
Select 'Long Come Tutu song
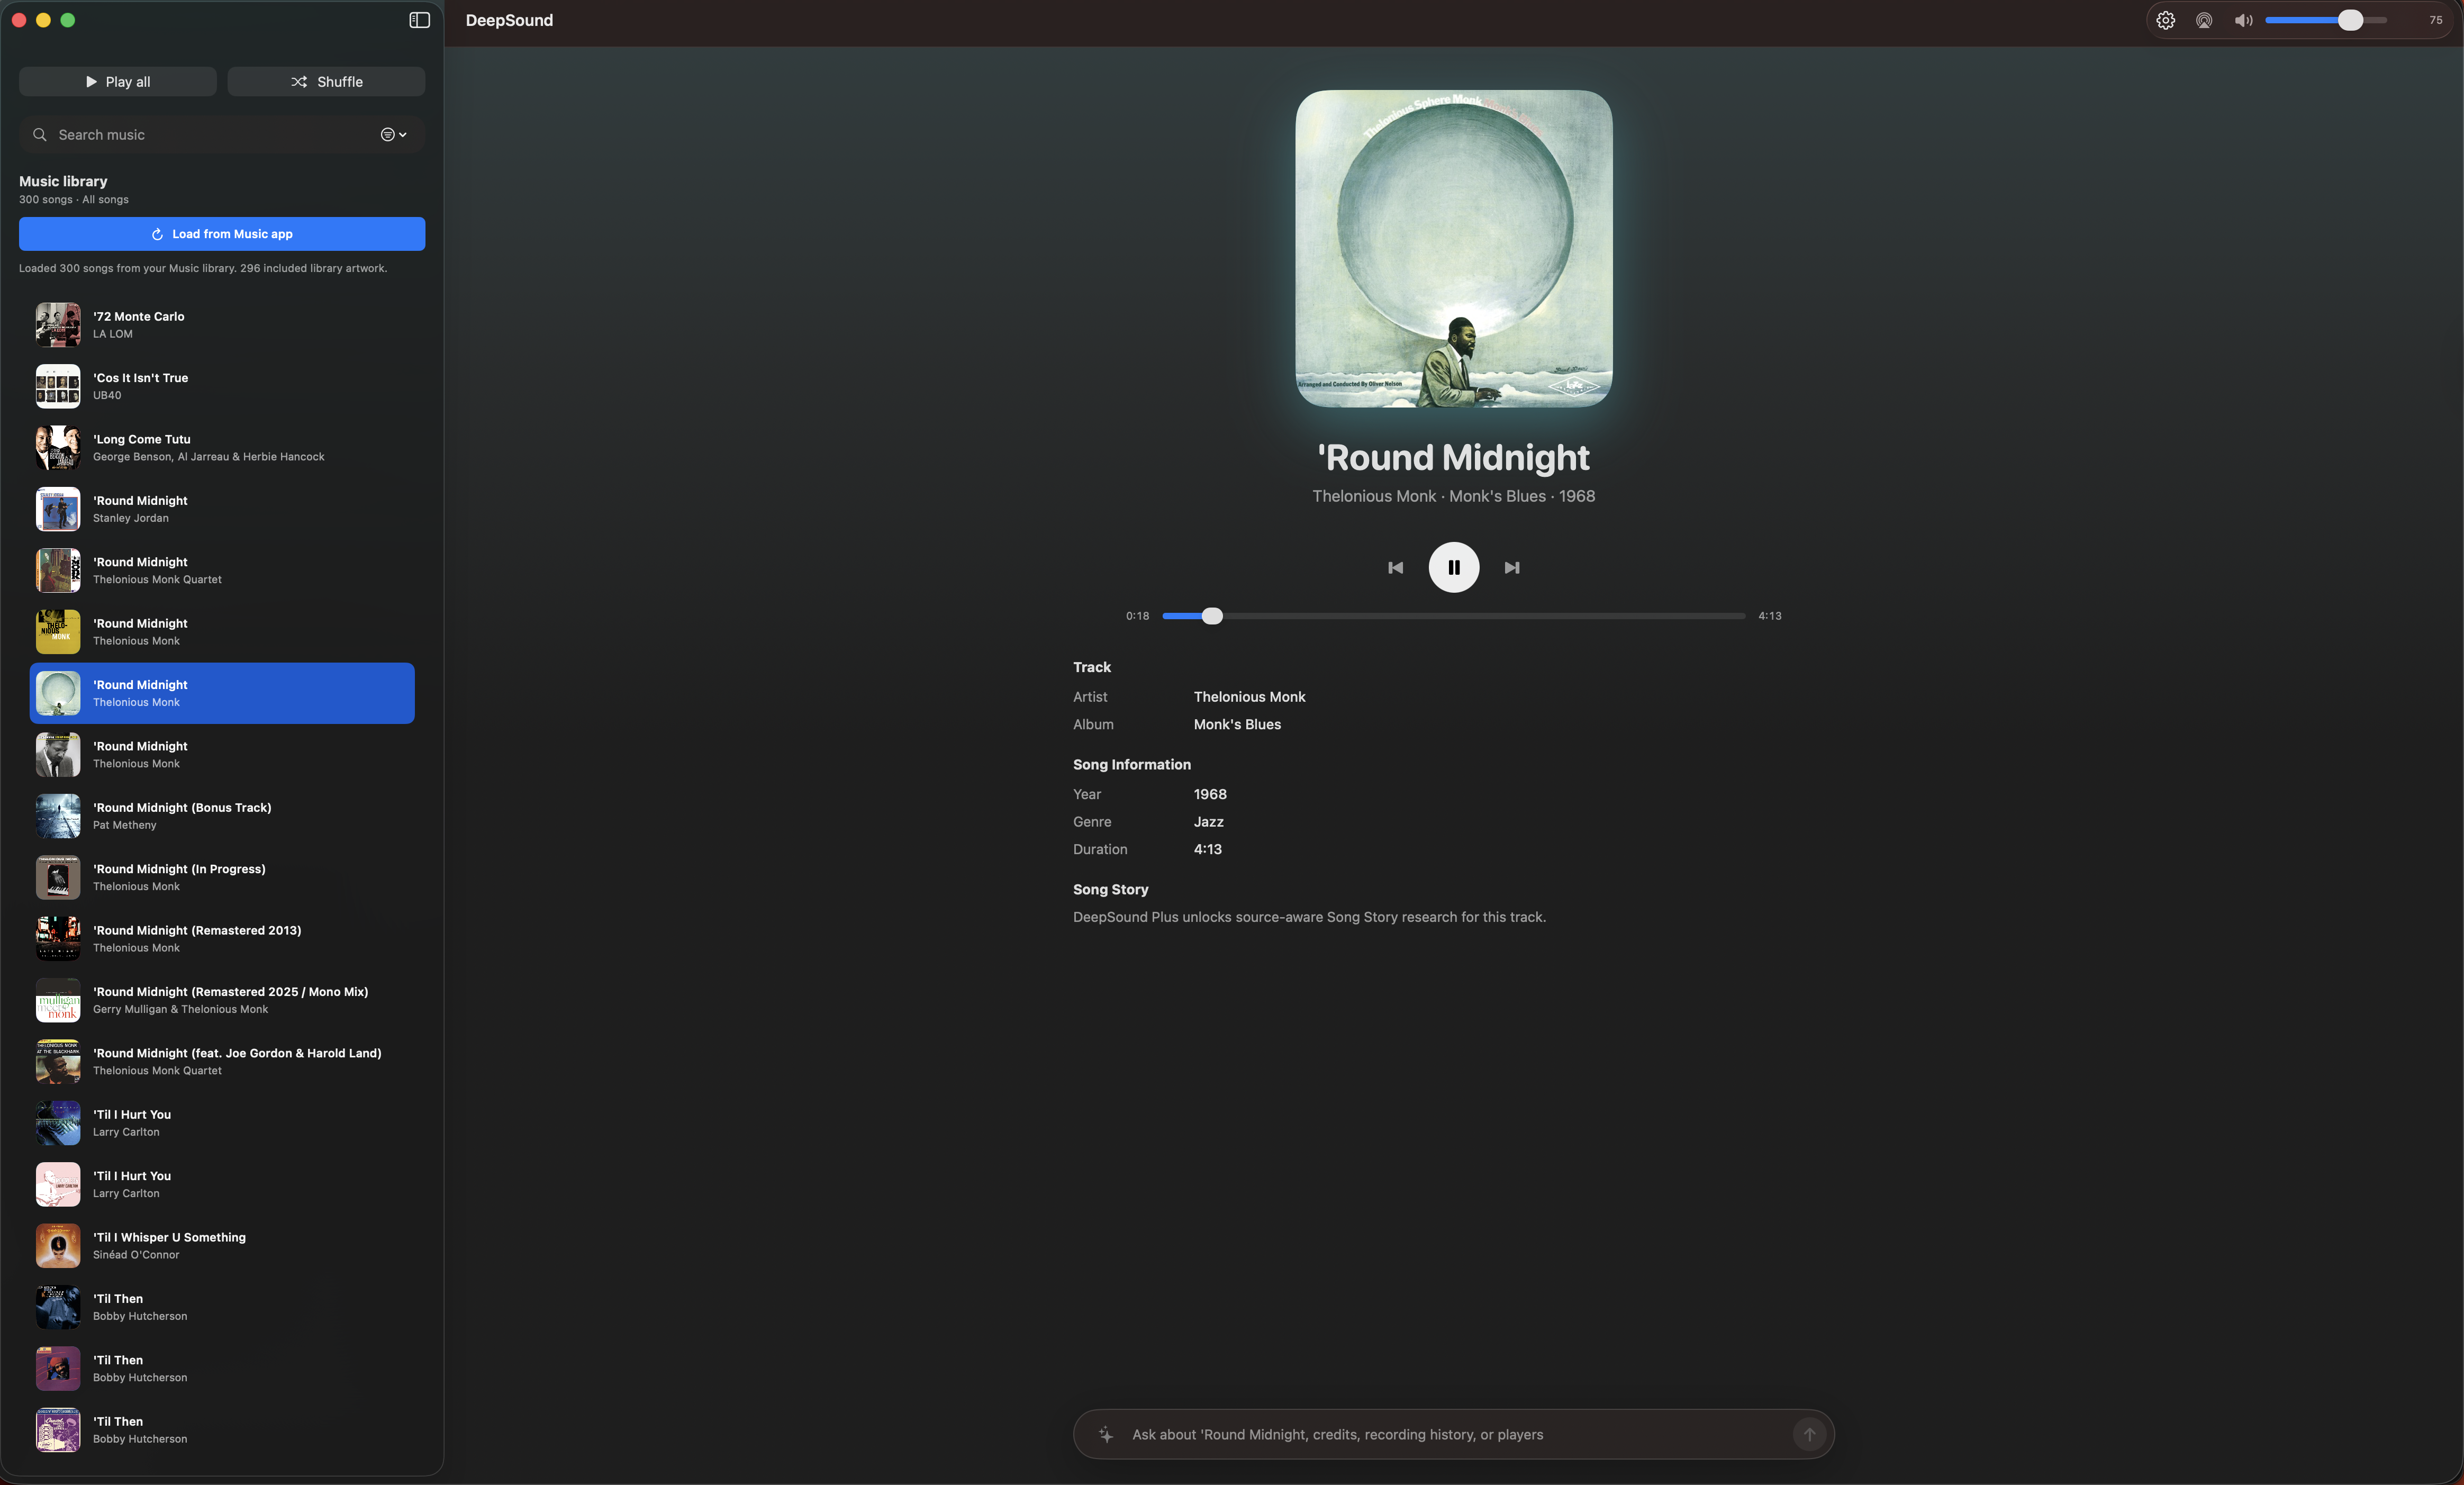222,448
